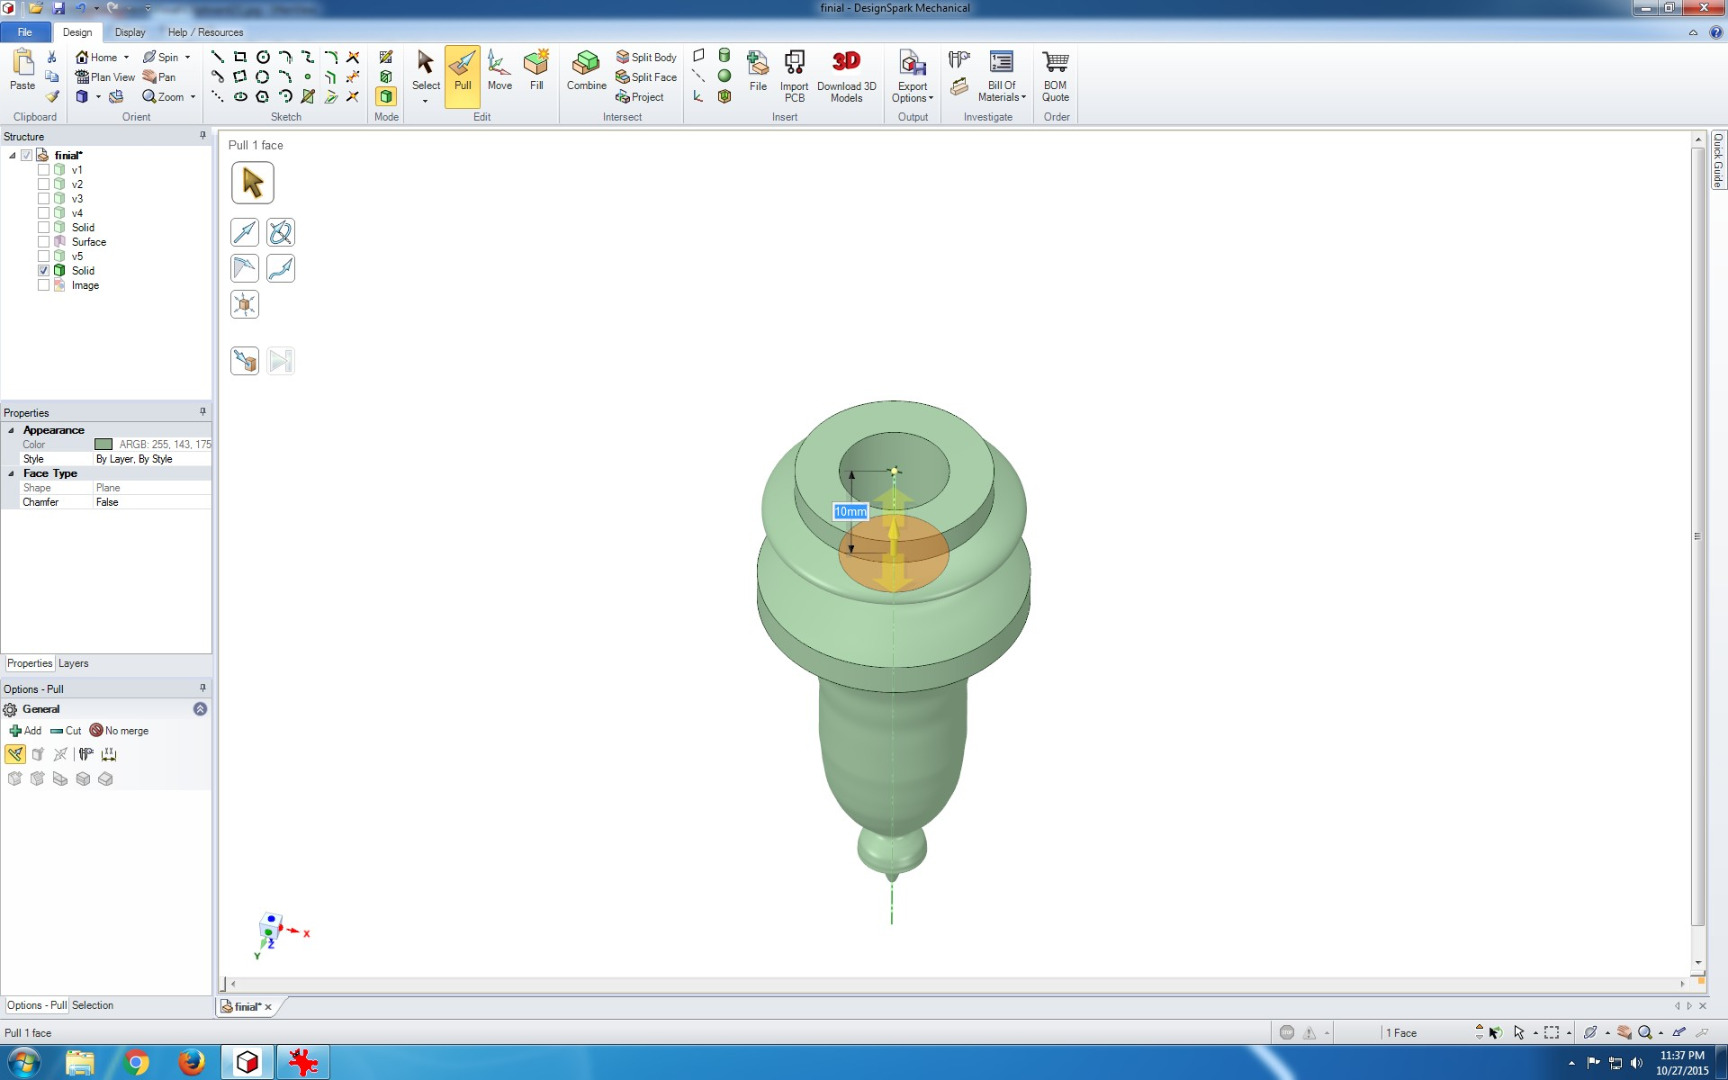
Task: Select the finial document tab
Action: 247,1007
